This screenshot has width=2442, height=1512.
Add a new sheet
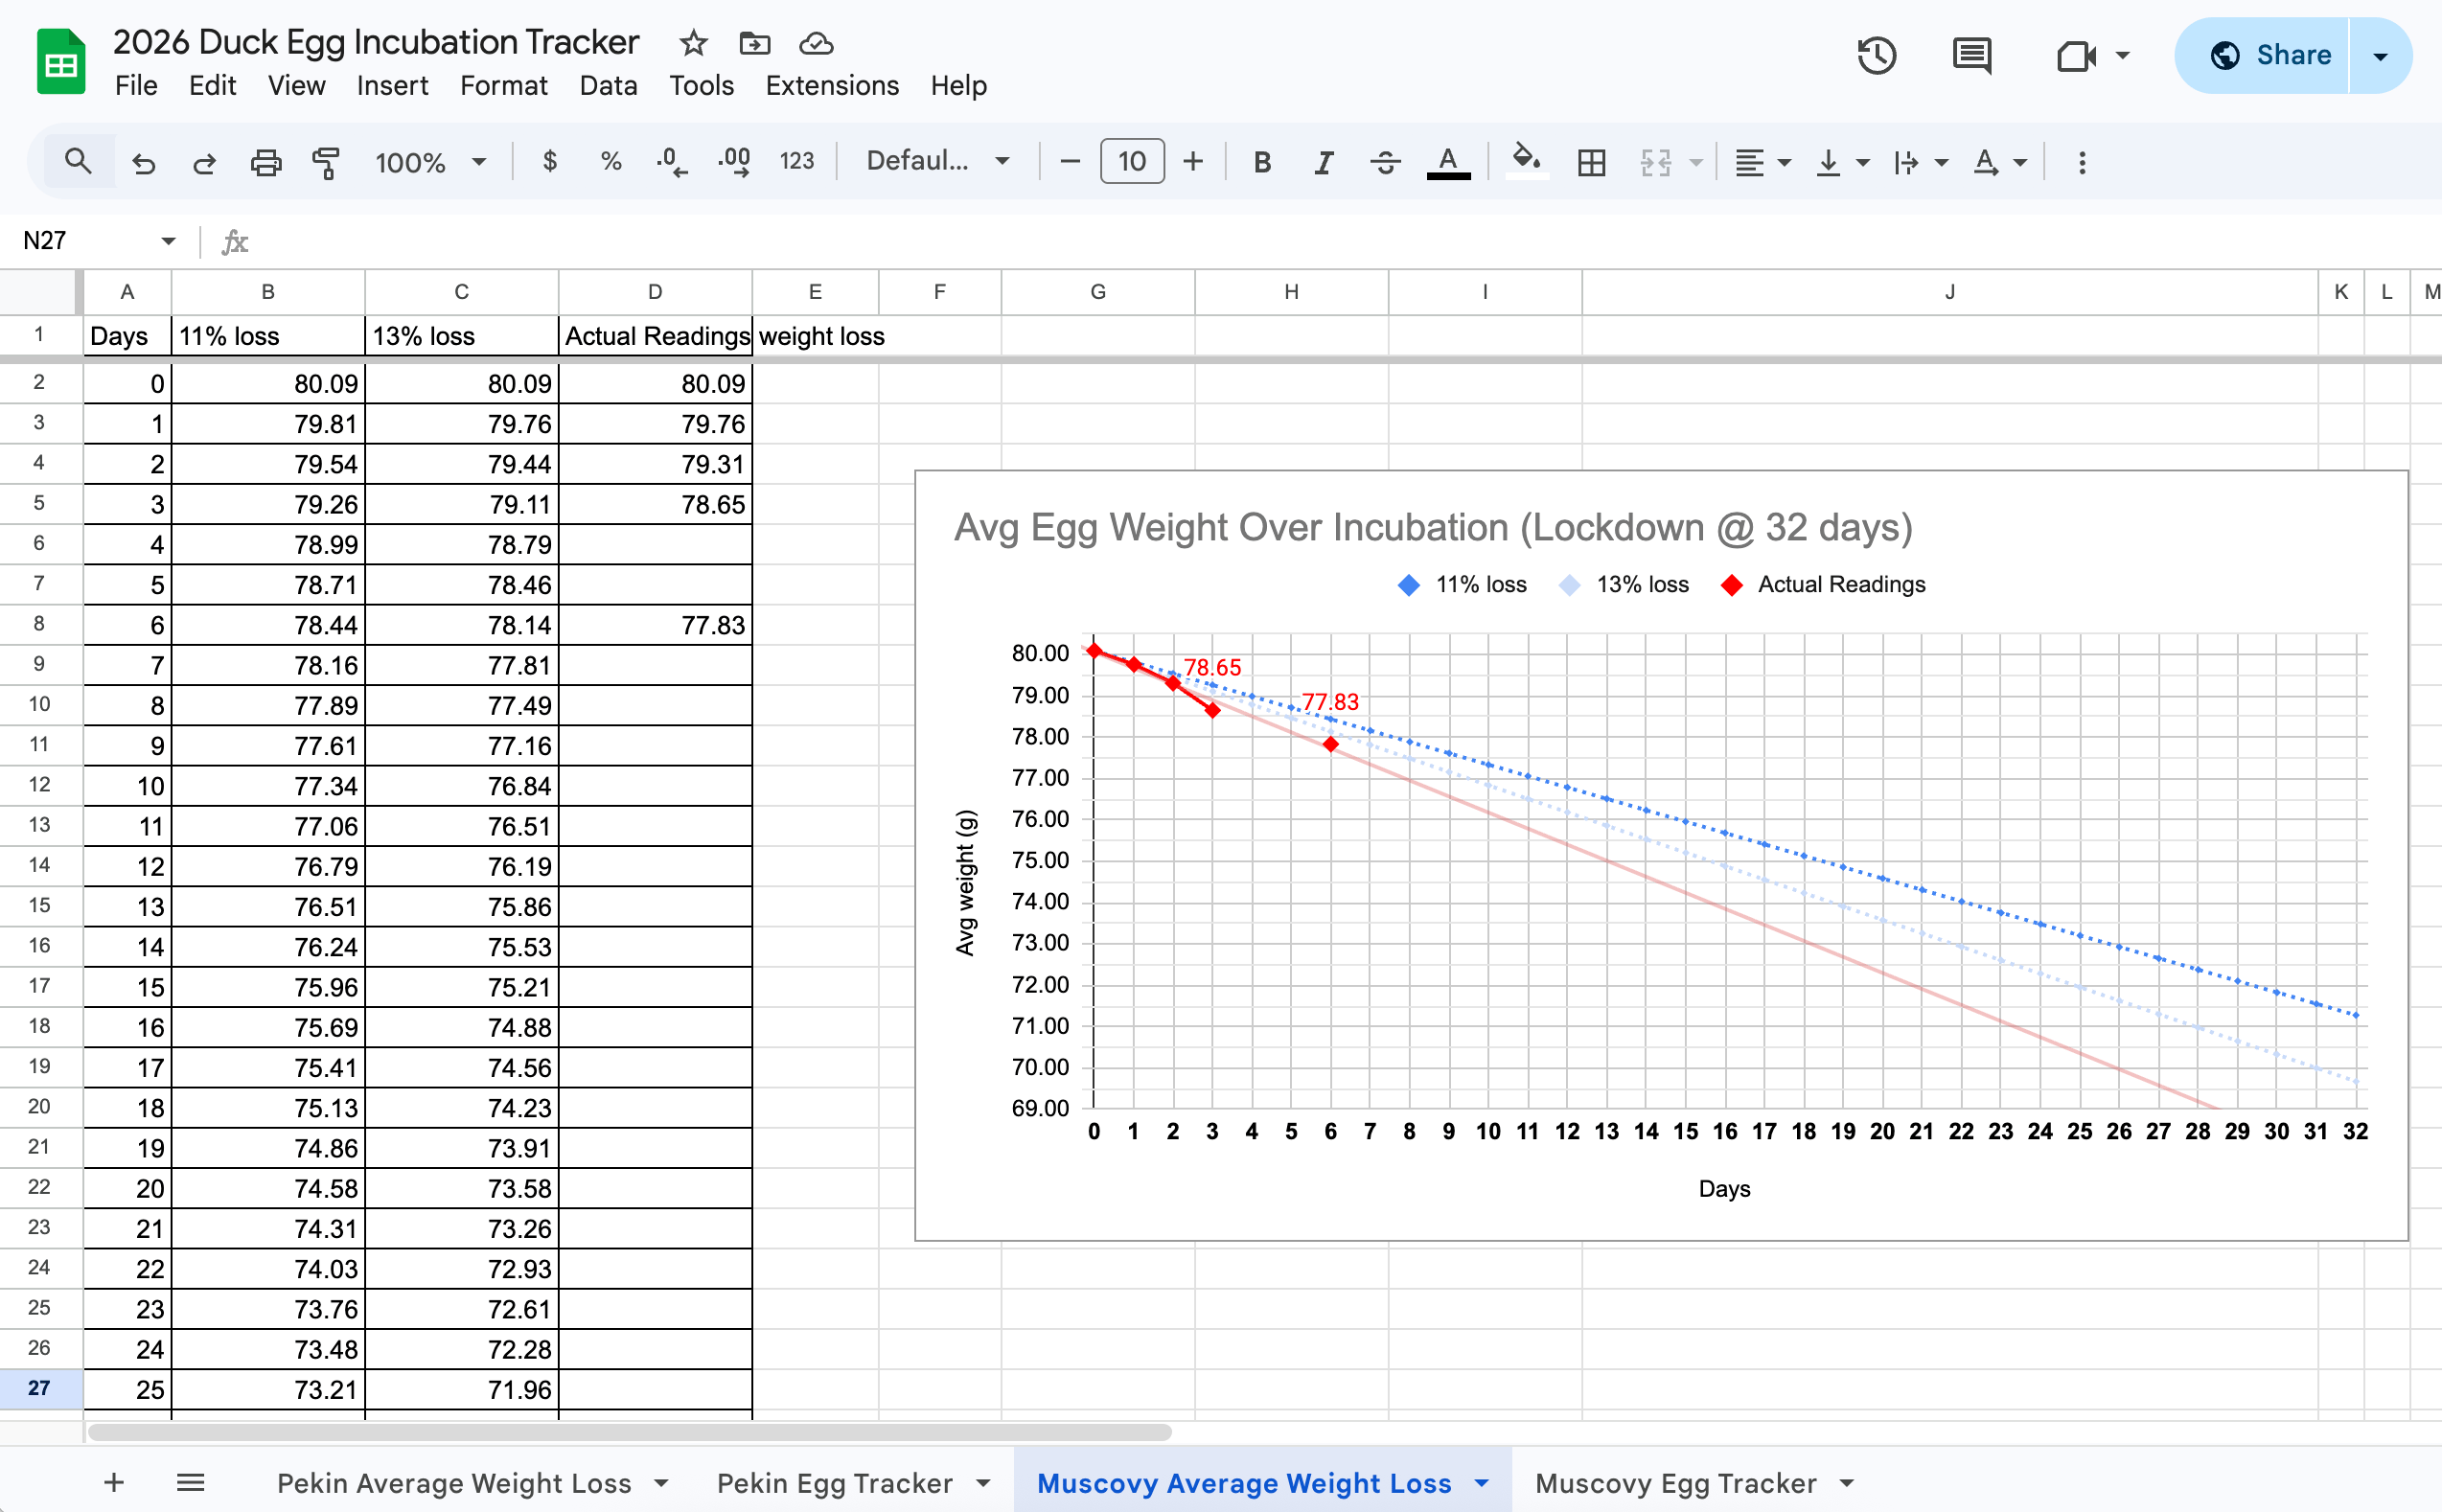coord(114,1482)
